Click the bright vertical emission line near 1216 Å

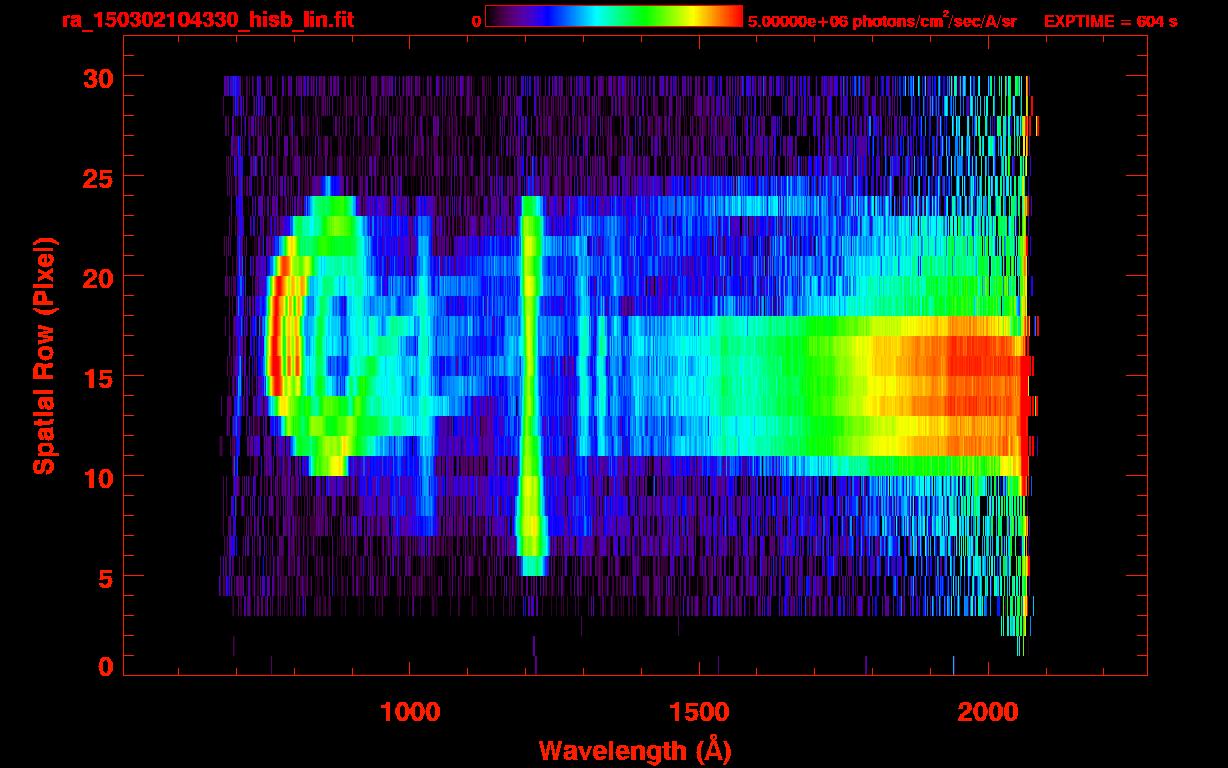531,385
